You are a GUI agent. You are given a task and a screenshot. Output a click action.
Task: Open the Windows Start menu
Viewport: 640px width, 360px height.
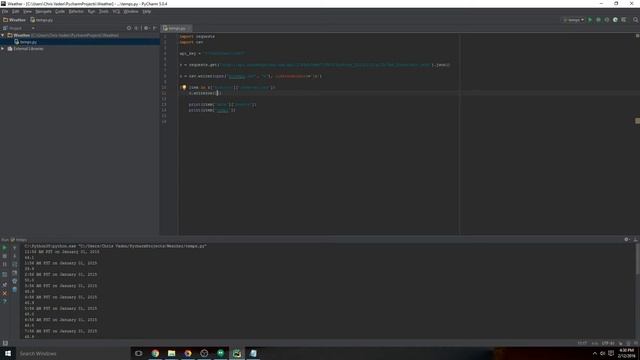pos(8,353)
